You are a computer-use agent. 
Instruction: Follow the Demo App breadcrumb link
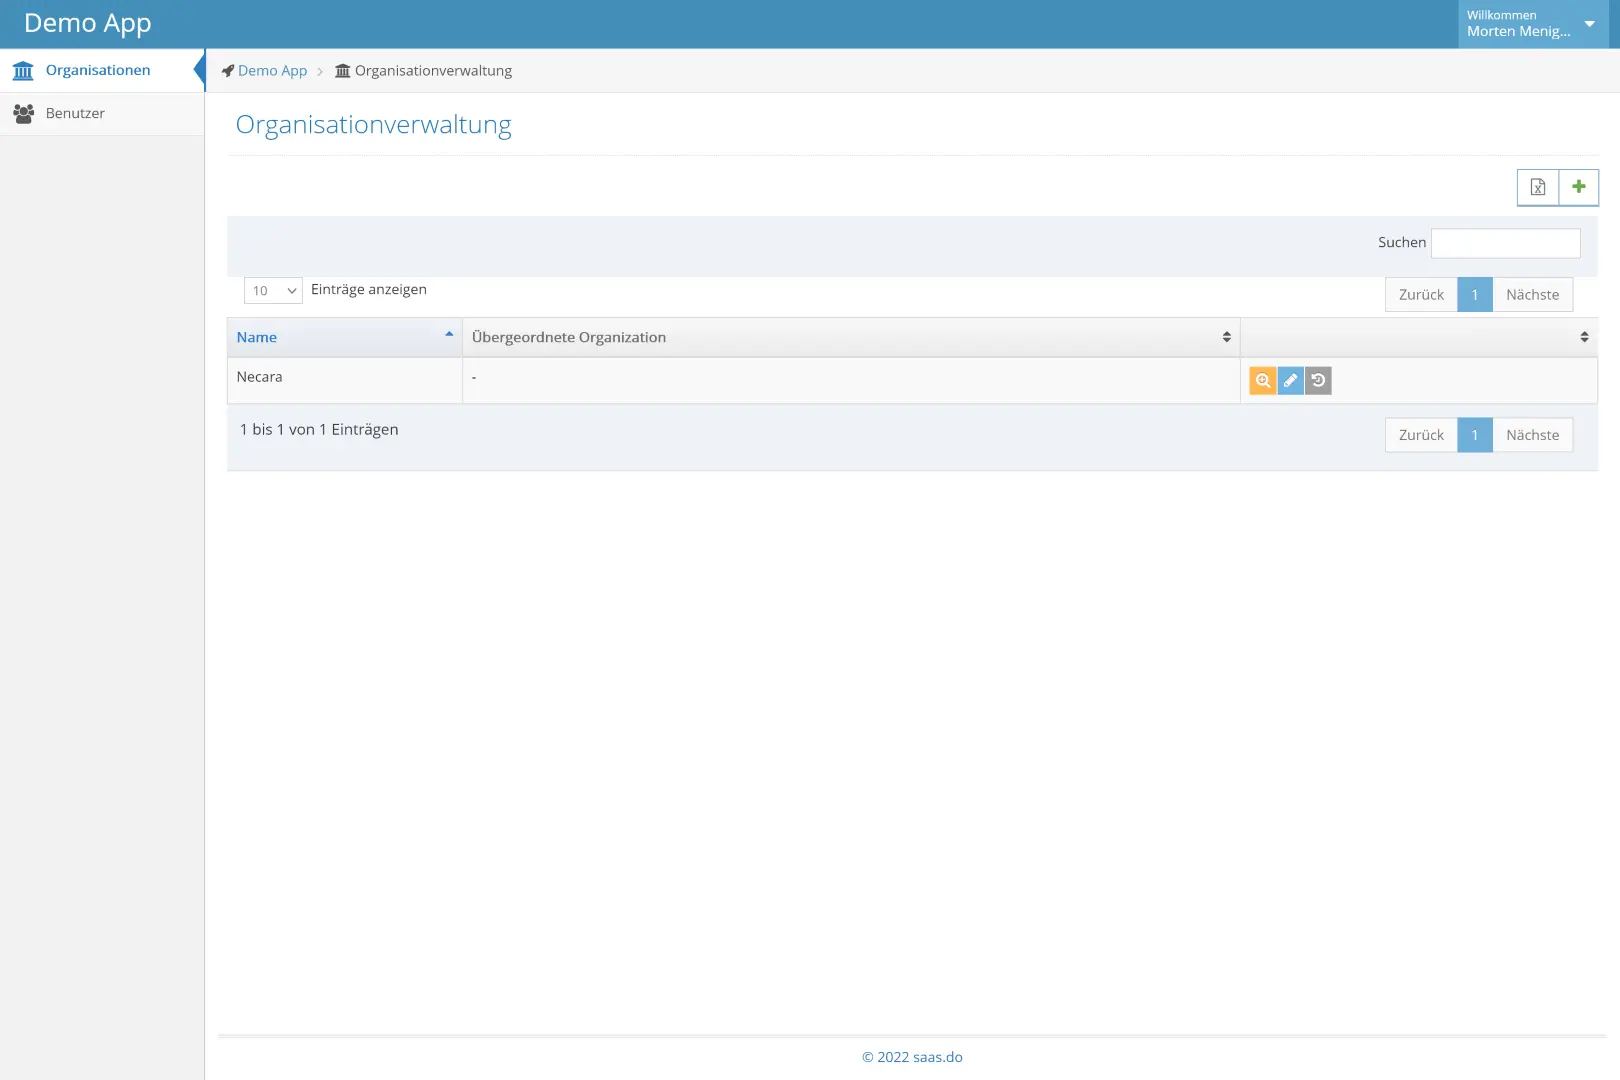(x=272, y=71)
